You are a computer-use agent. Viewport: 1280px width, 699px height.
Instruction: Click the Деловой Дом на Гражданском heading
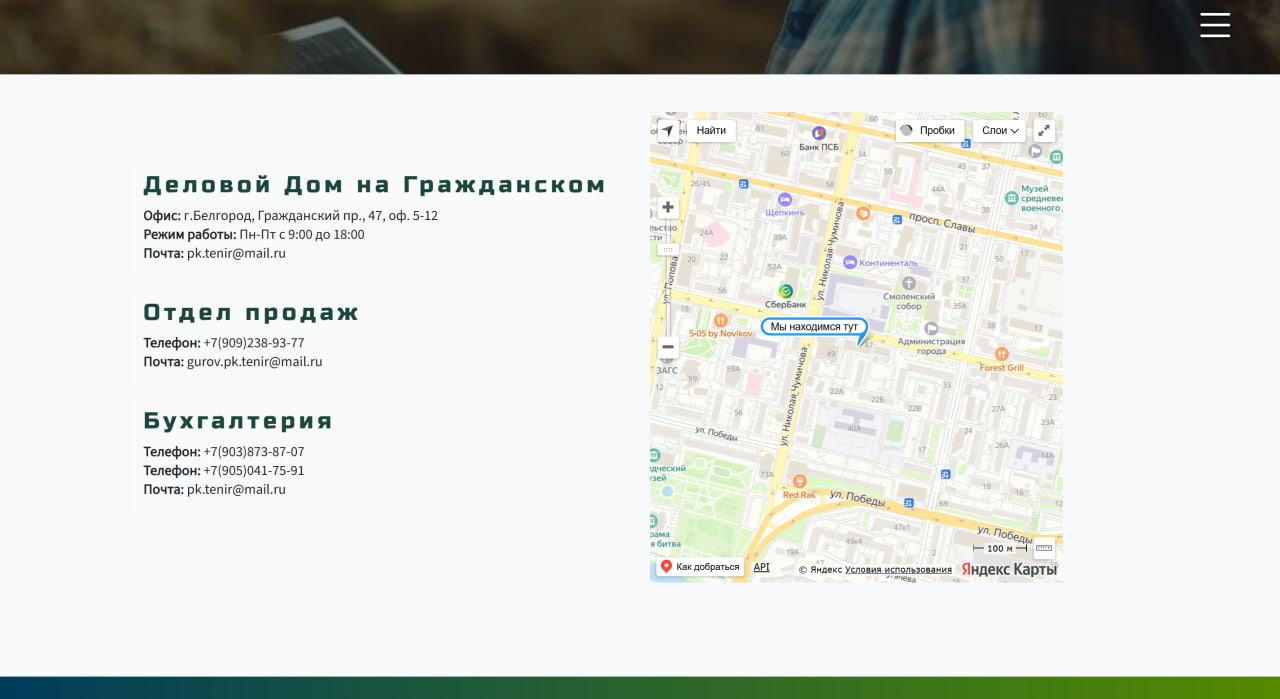375,185
